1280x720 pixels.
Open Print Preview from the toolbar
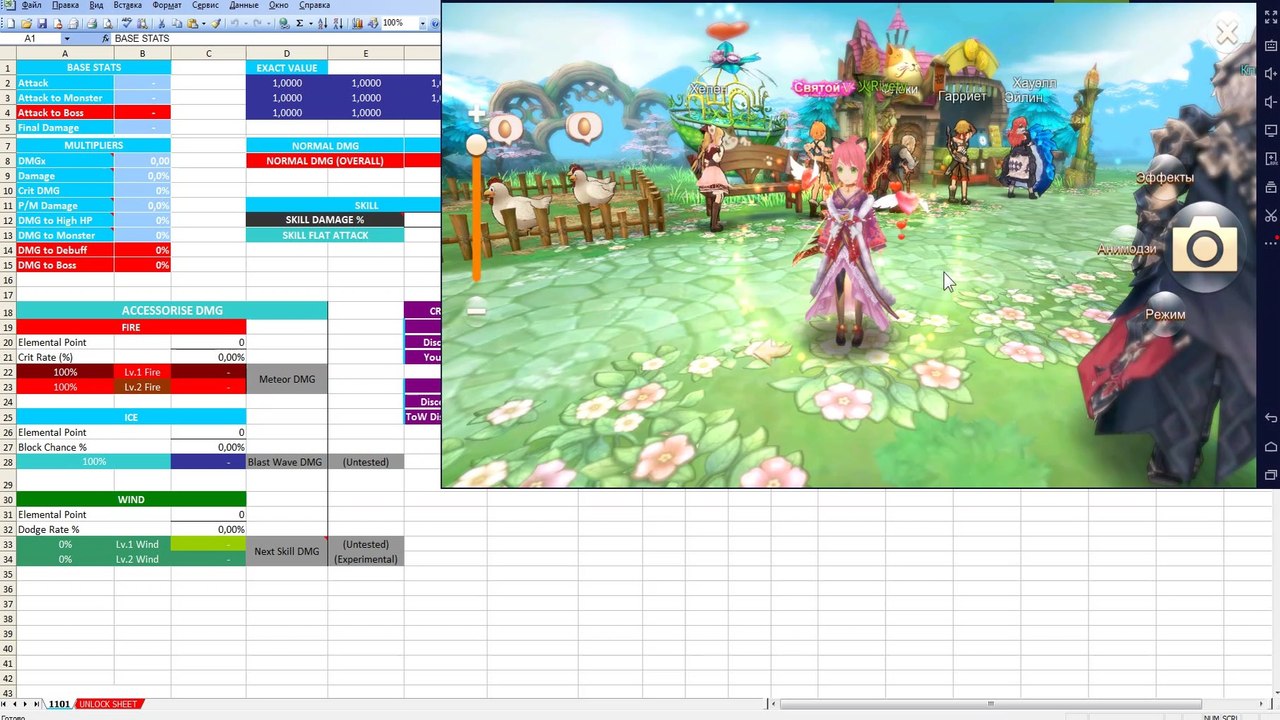pos(108,23)
